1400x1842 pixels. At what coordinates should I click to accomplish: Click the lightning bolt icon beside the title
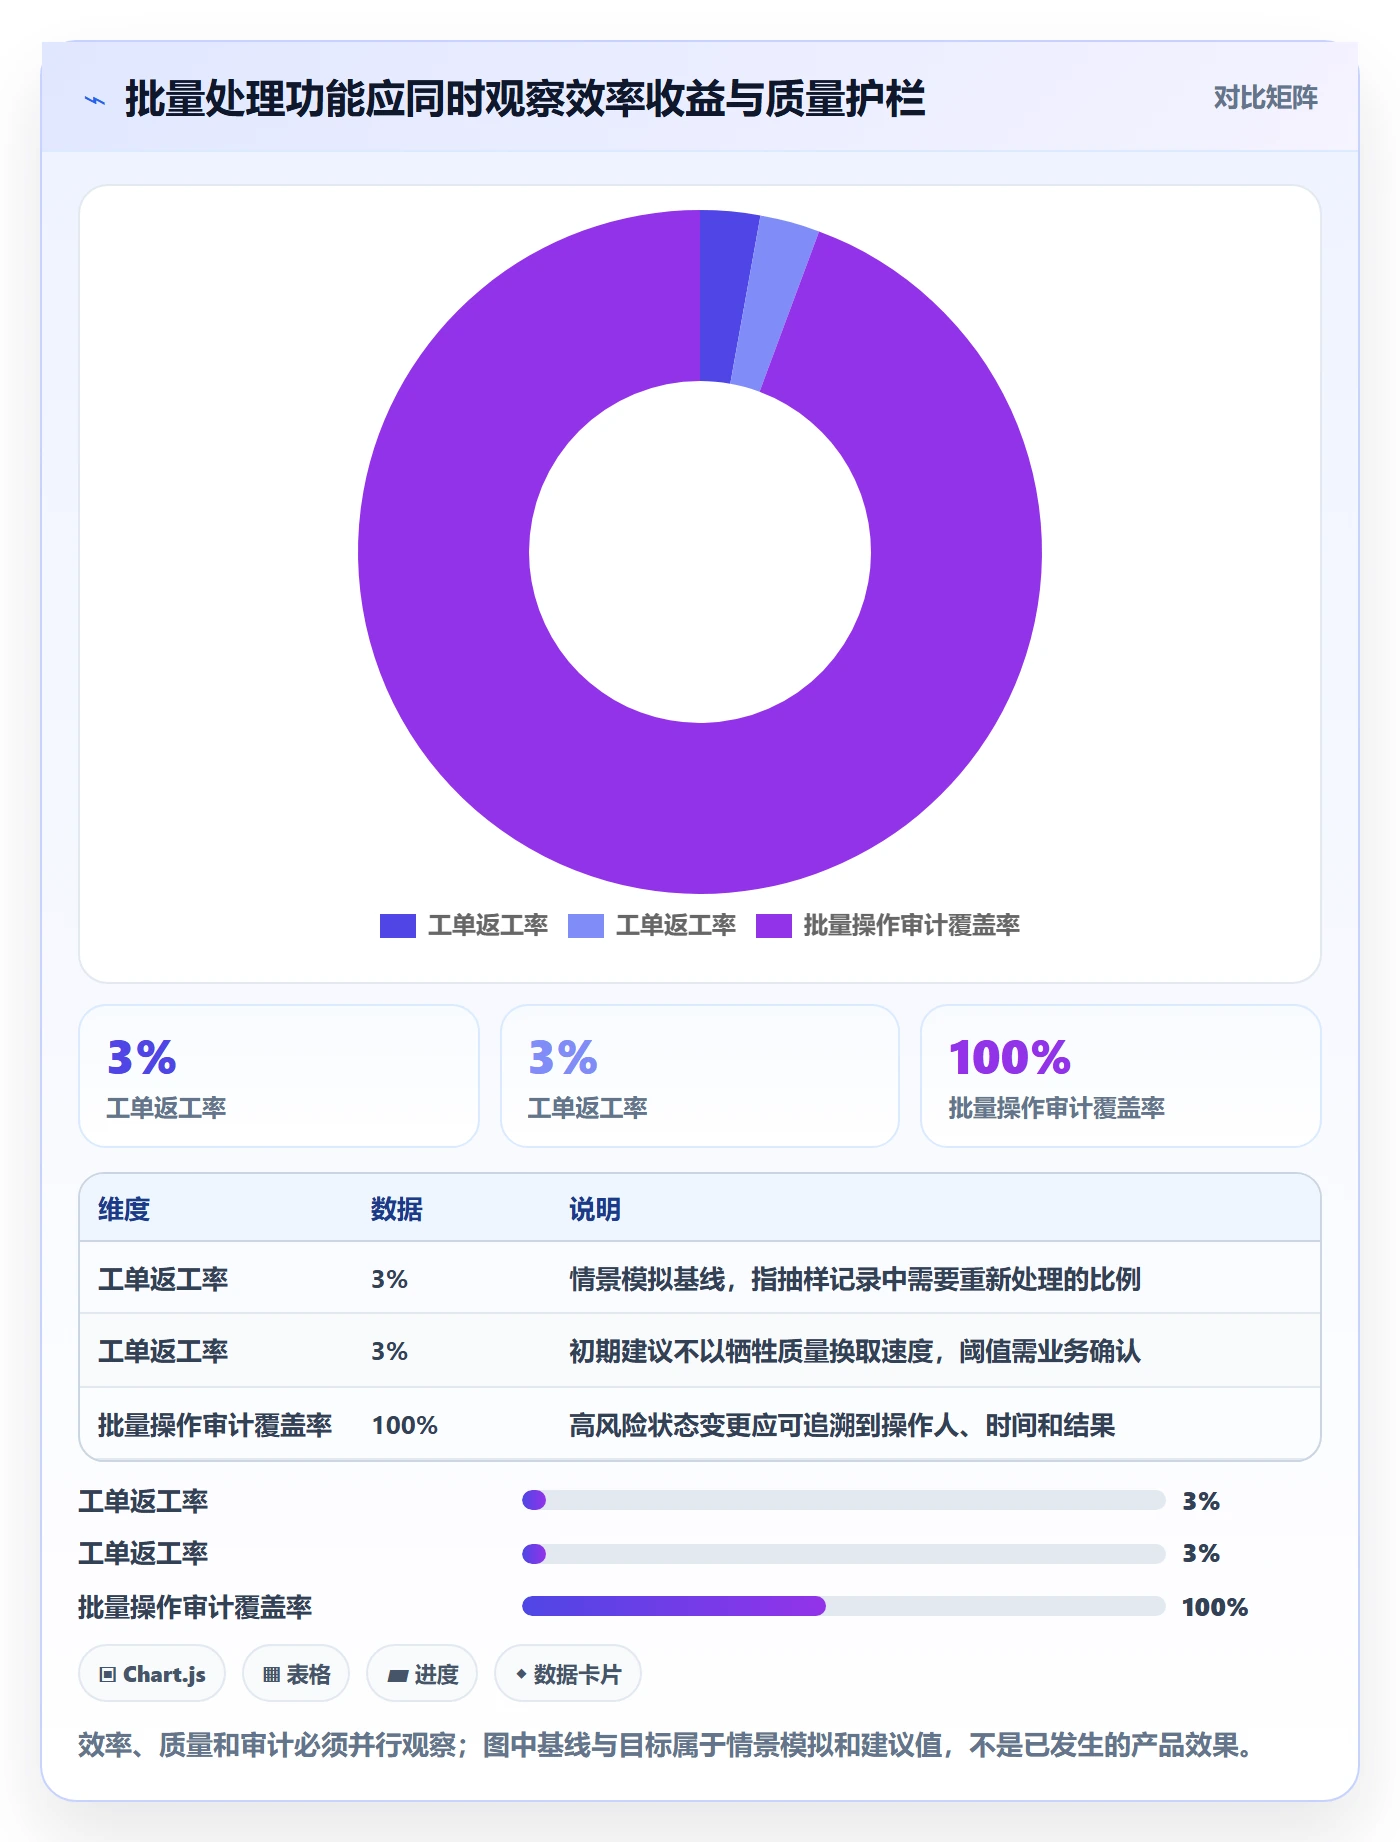click(95, 100)
